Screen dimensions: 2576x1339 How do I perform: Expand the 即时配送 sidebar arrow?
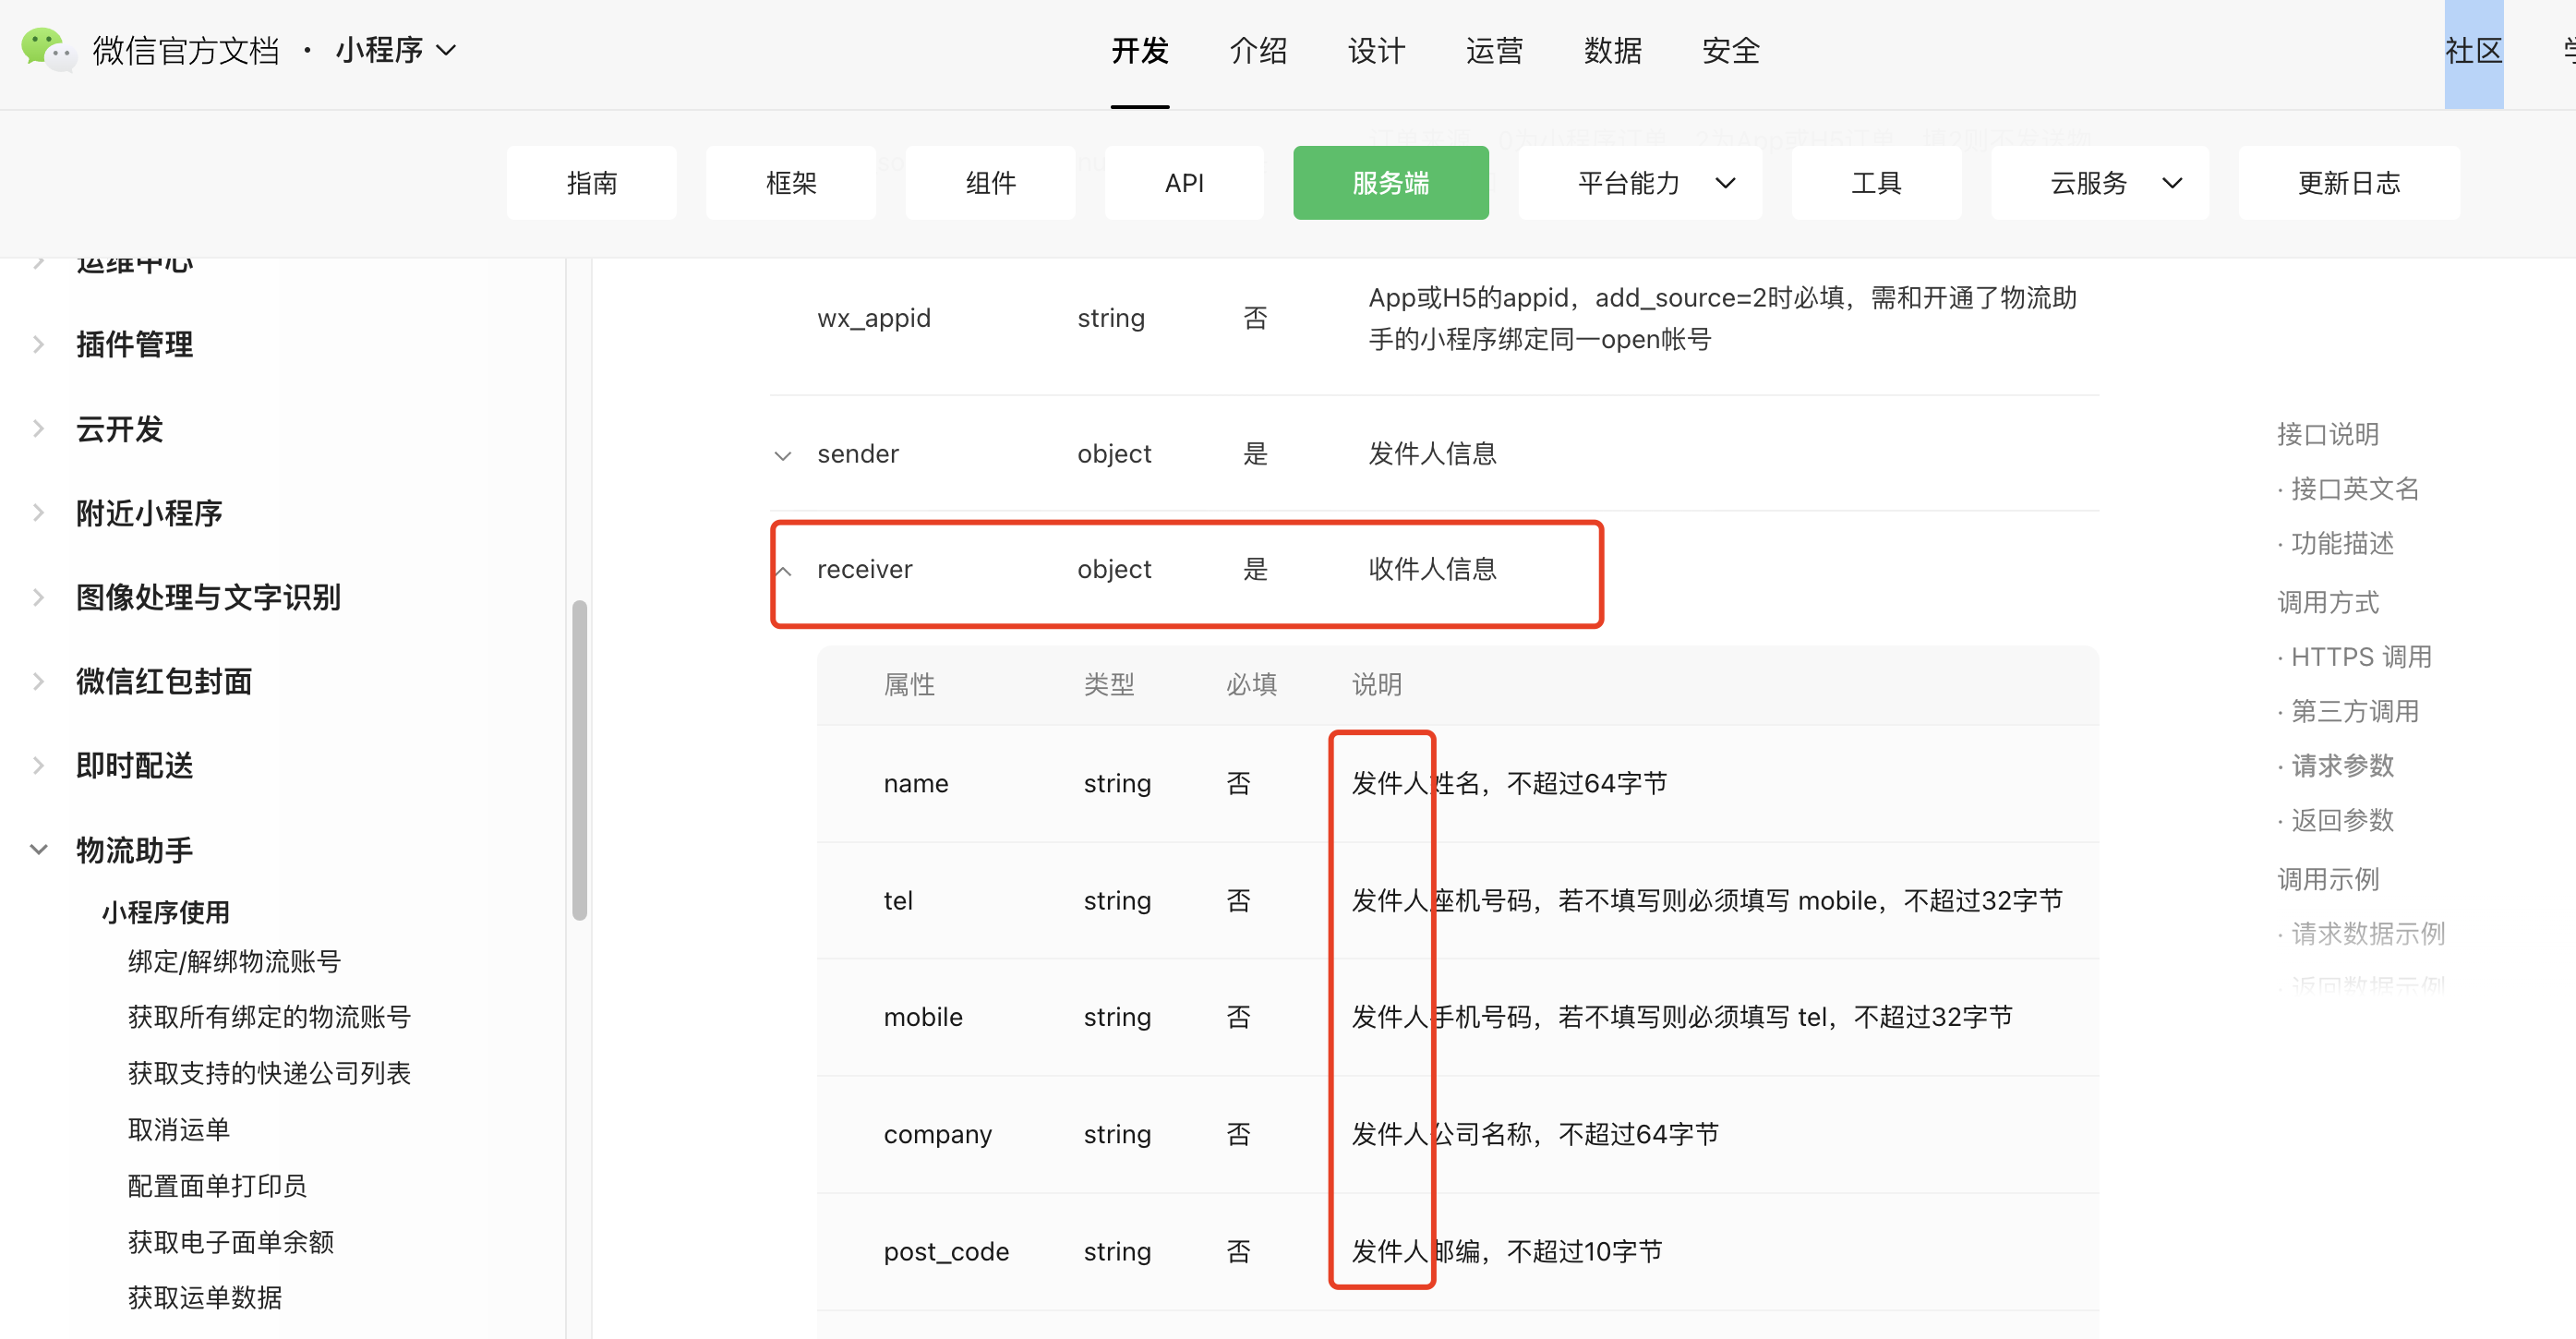[38, 765]
